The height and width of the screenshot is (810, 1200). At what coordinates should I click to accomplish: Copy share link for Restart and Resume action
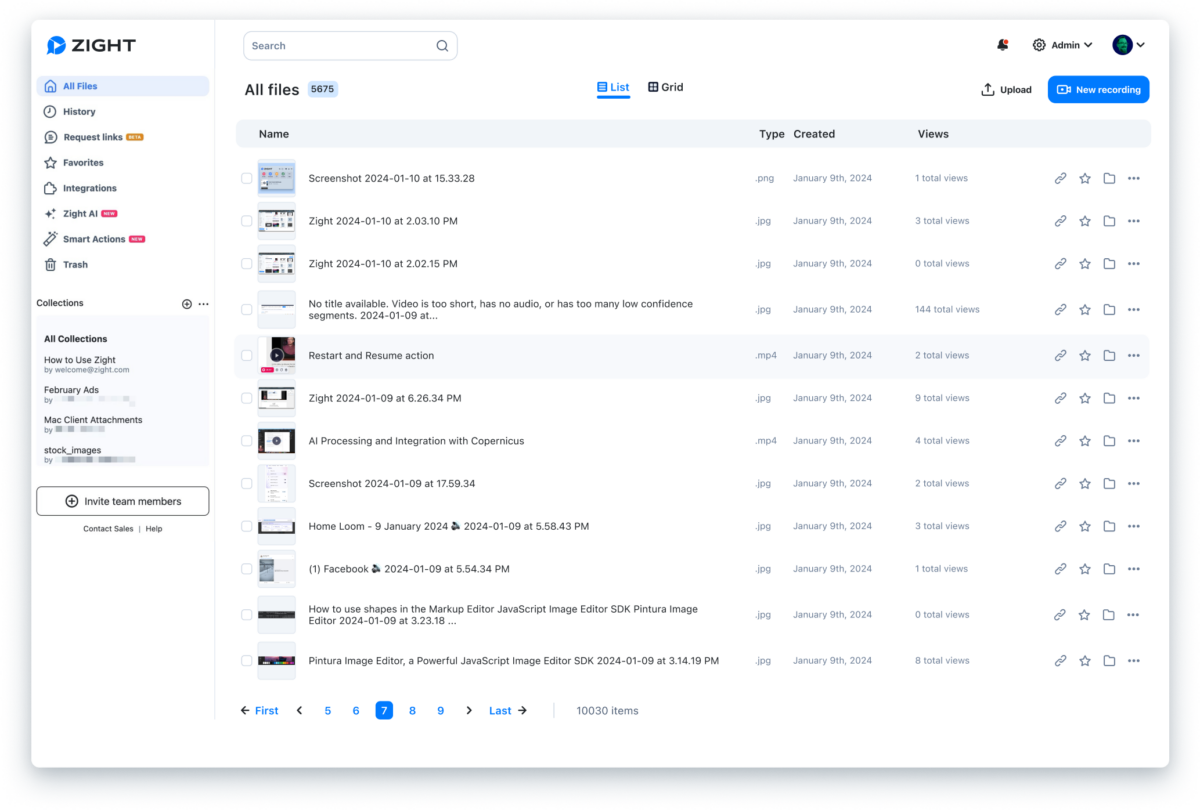[x=1060, y=355]
